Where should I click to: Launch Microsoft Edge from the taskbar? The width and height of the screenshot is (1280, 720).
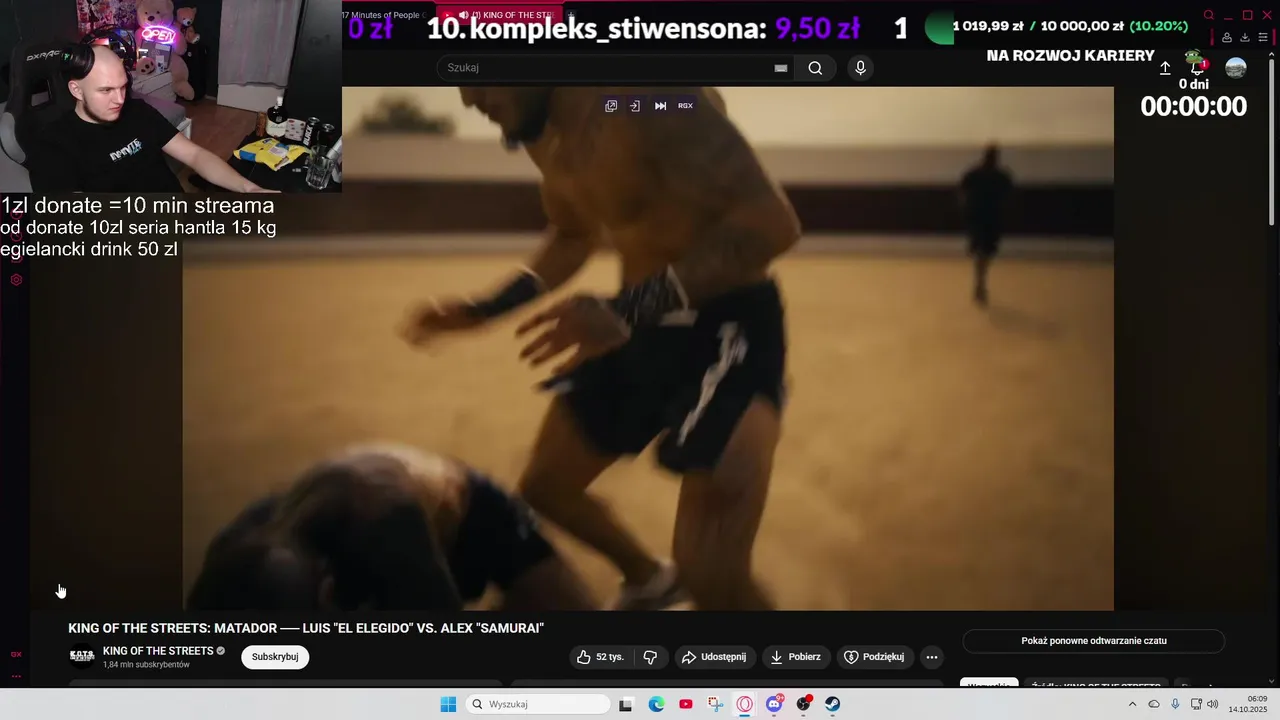click(656, 704)
